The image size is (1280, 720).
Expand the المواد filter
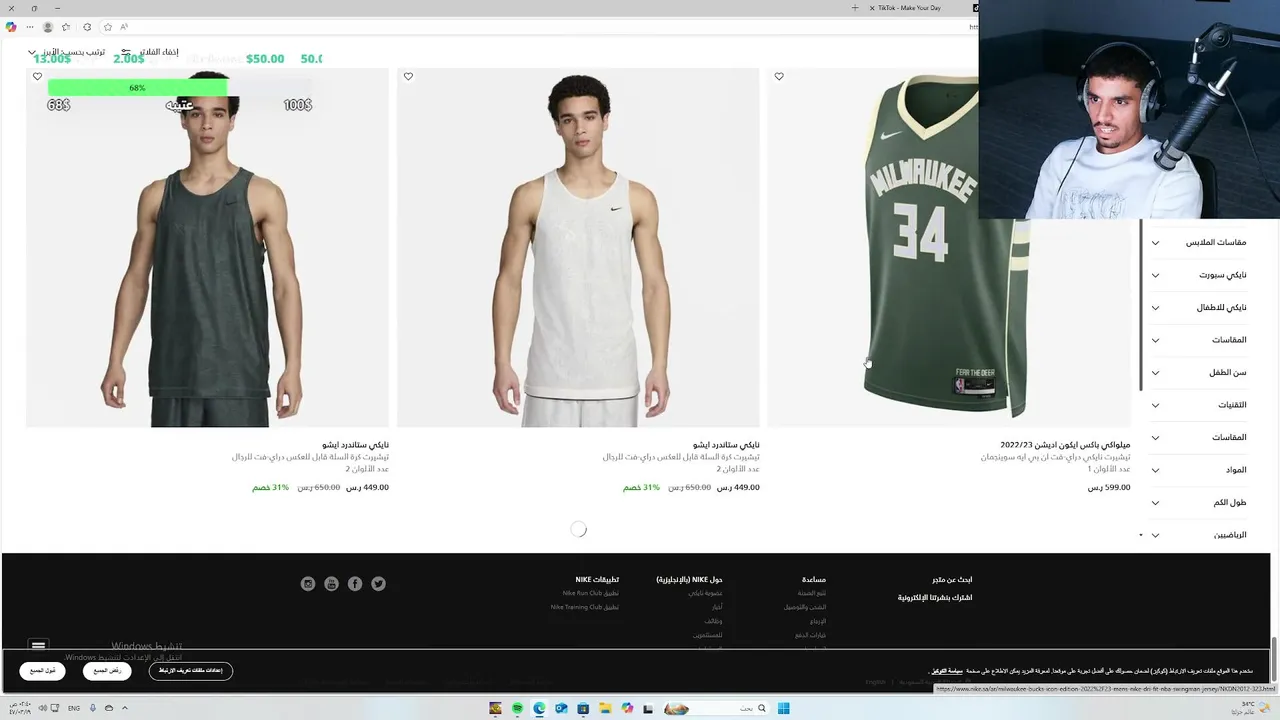[x=1200, y=470]
